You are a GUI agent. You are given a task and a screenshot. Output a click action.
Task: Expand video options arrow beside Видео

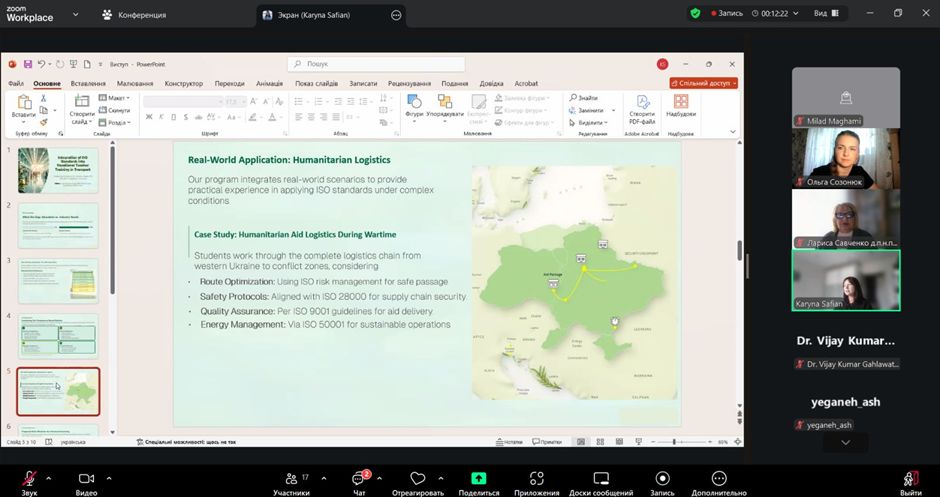109,478
